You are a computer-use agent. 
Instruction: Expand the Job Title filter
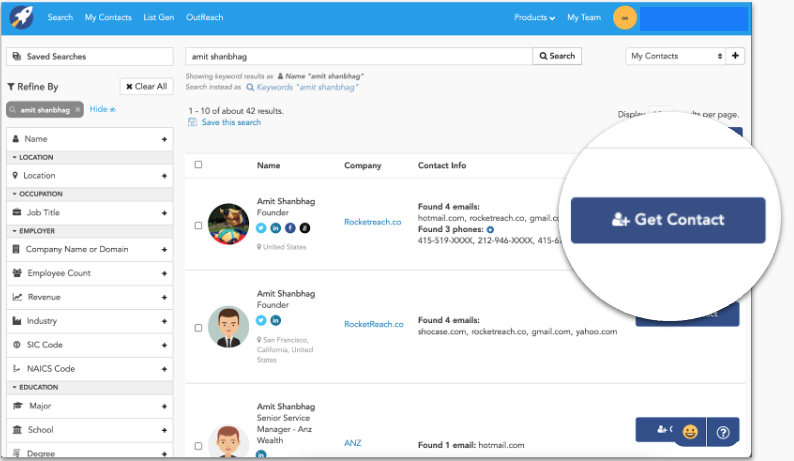pos(90,213)
